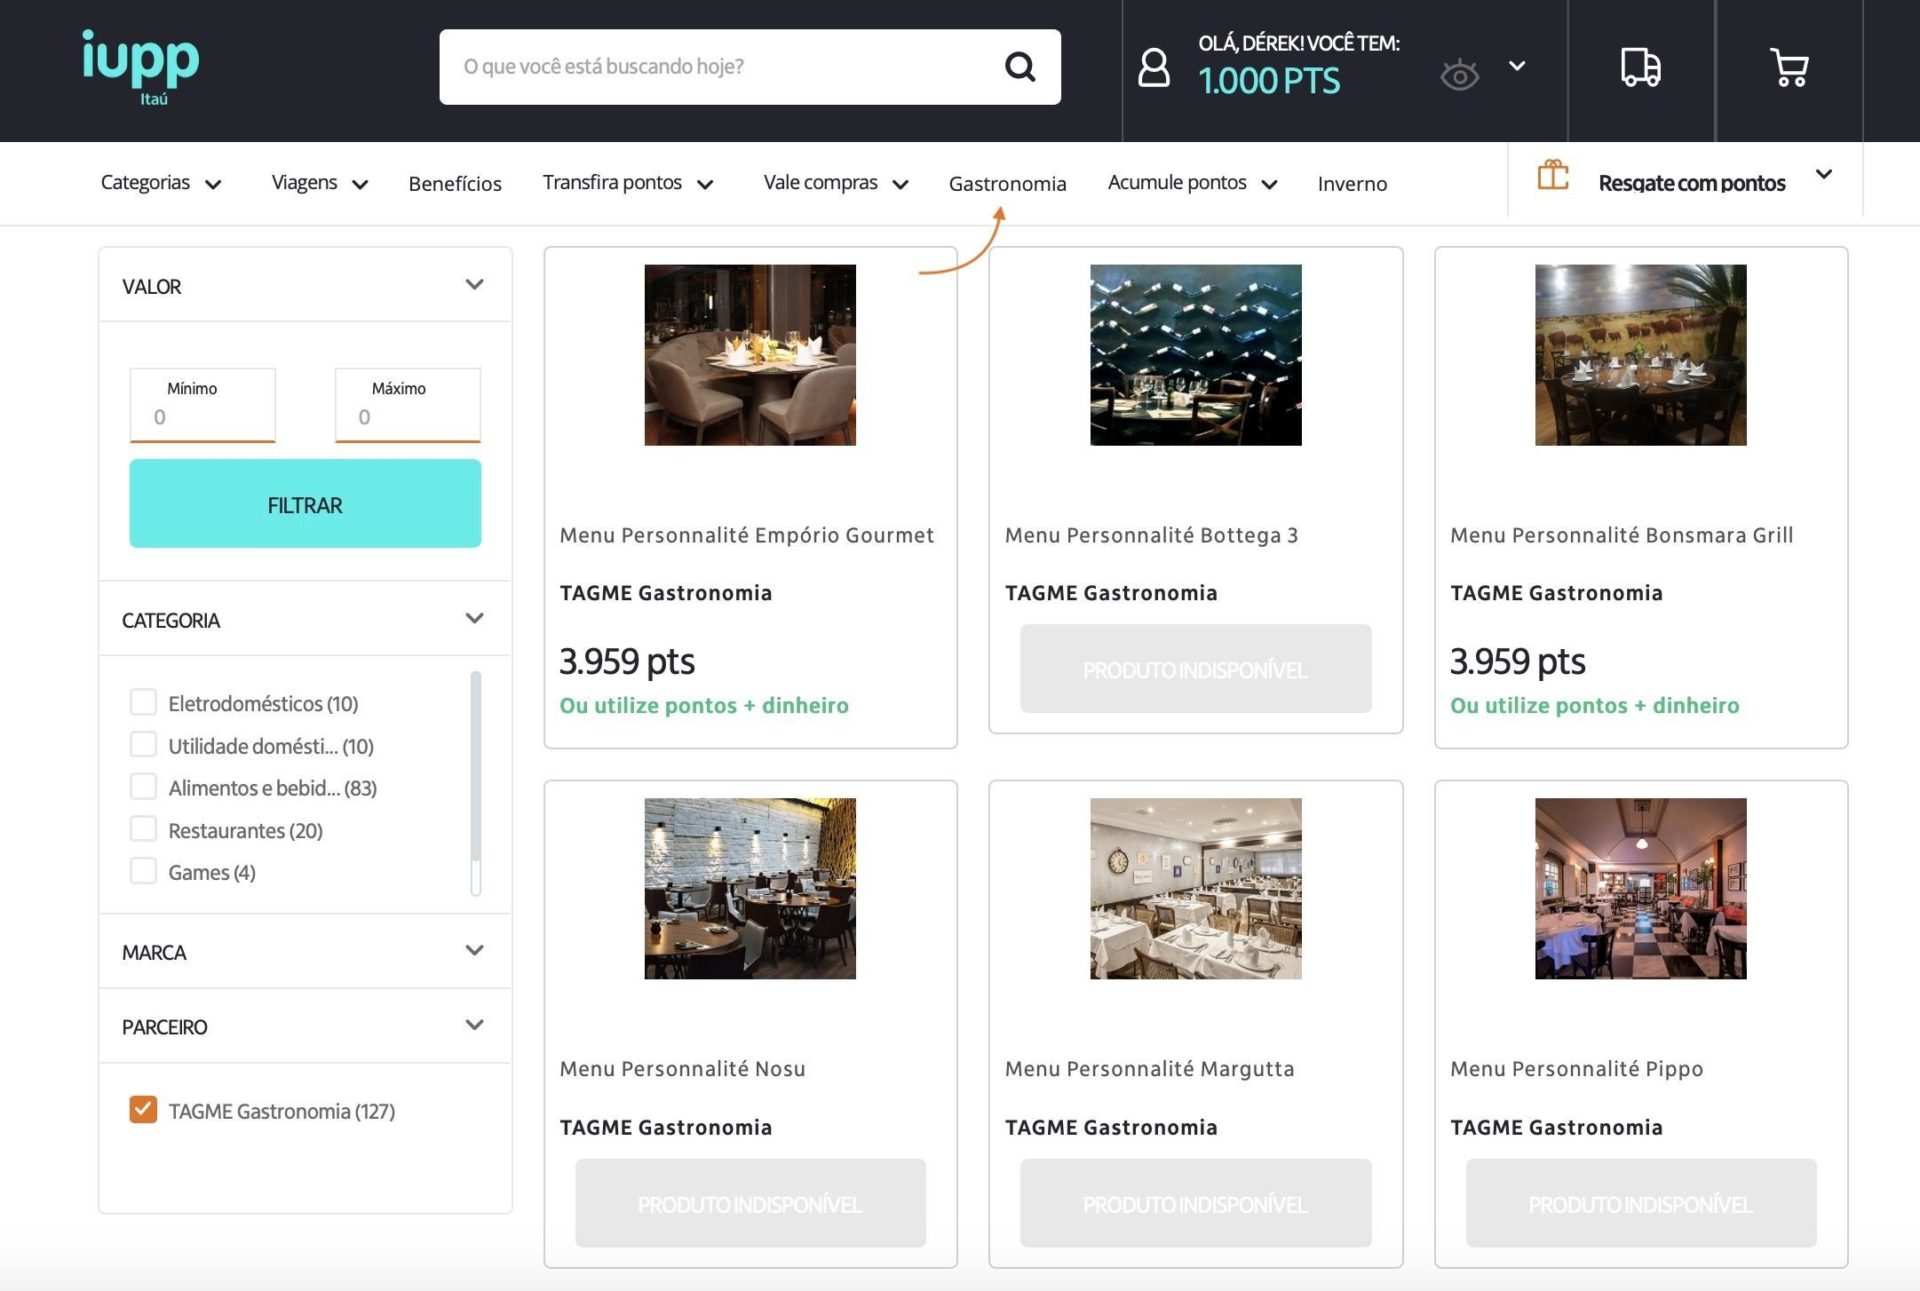
Task: Click Produto Indisponível button for Margutta
Action: pyautogui.click(x=1195, y=1203)
